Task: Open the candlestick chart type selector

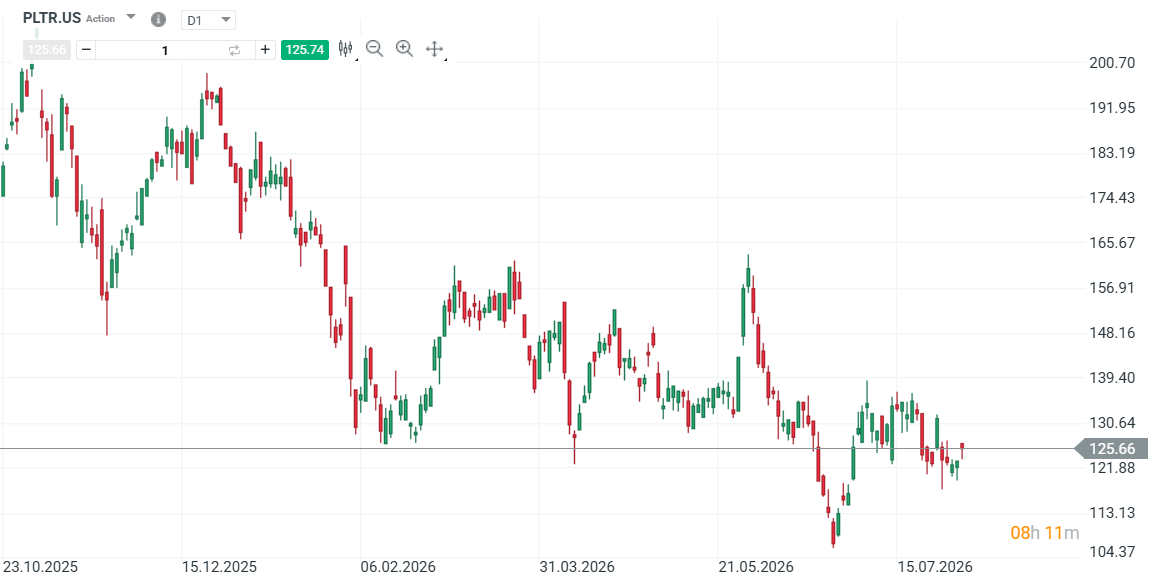Action: 346,49
